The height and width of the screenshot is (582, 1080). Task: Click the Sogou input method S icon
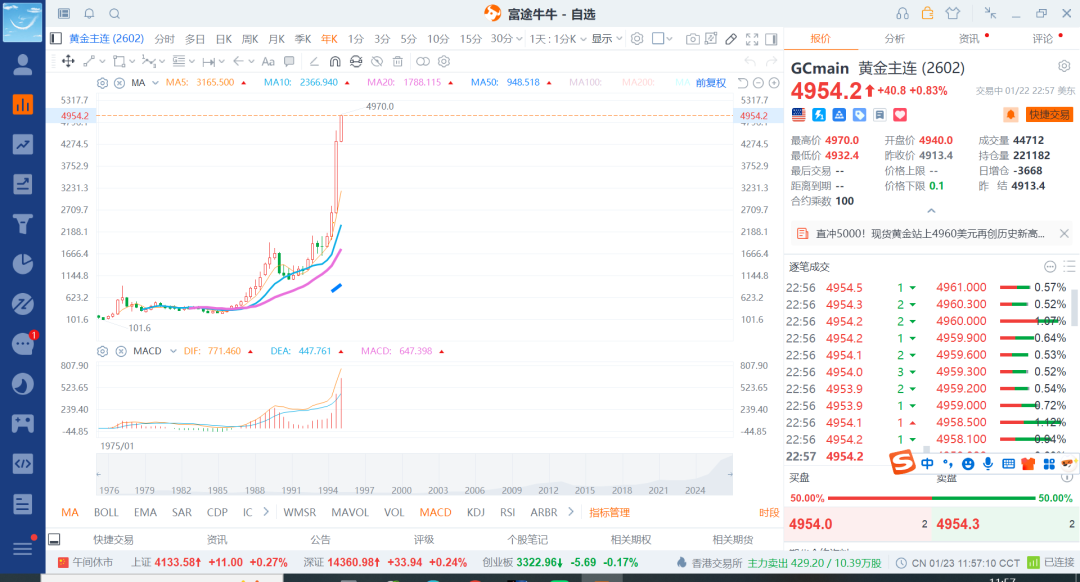(x=902, y=462)
